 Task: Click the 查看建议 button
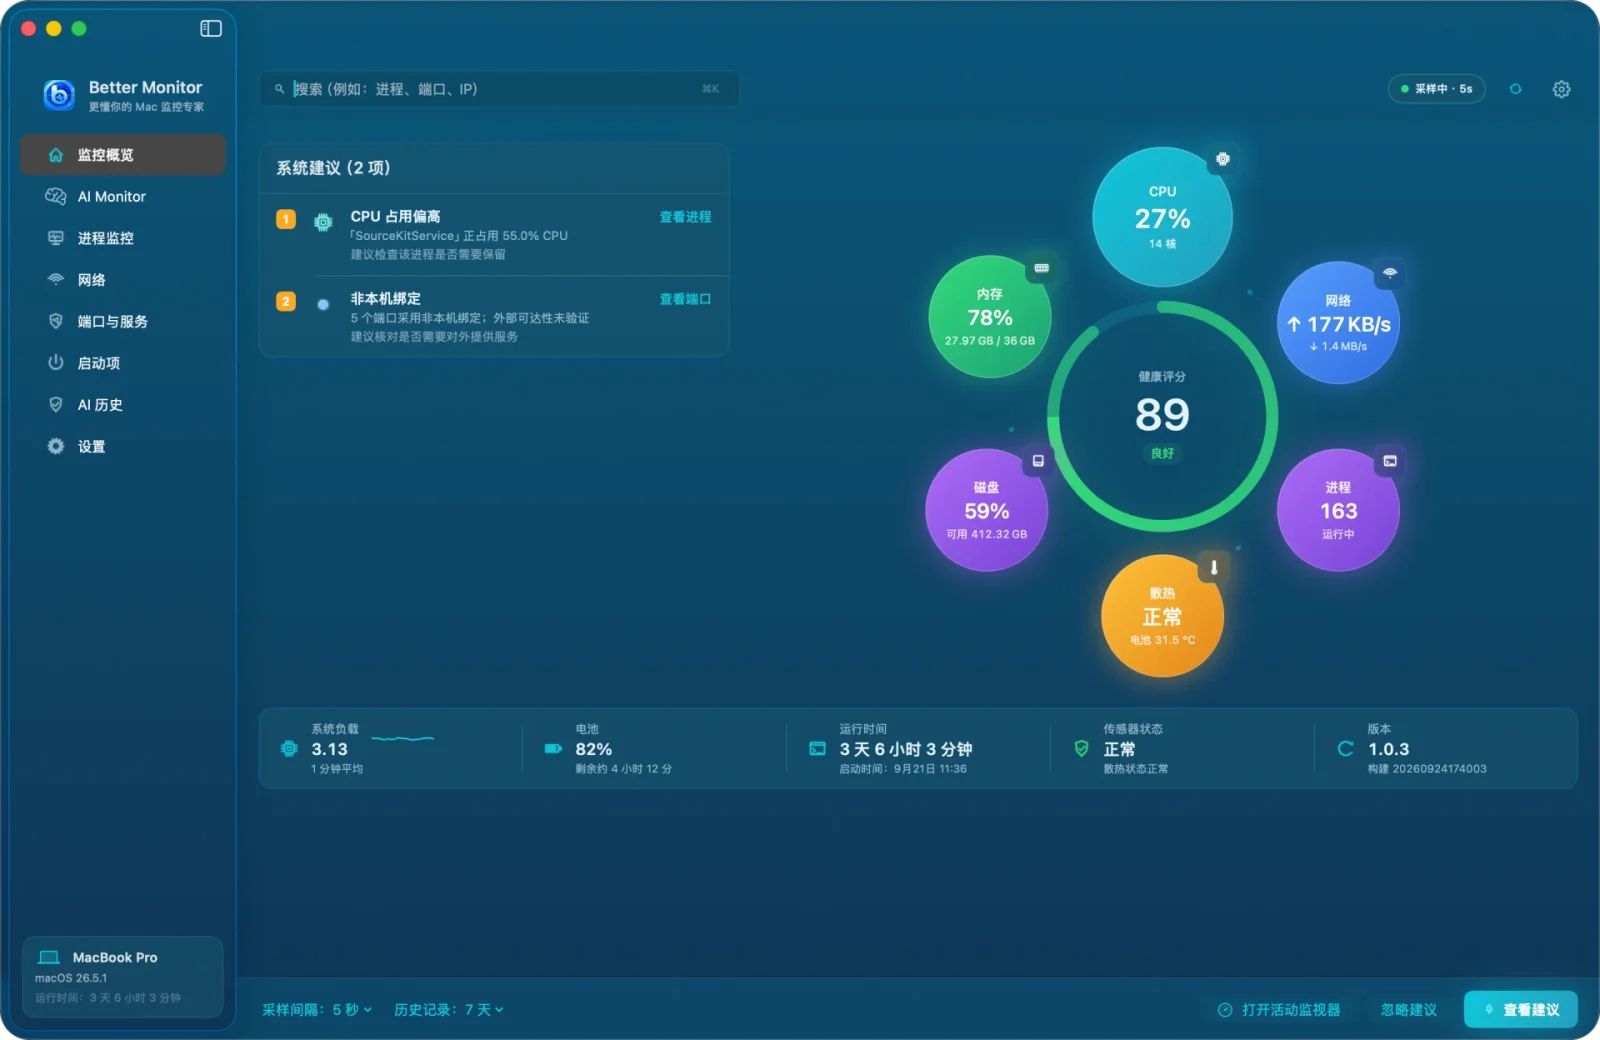click(x=1520, y=1010)
